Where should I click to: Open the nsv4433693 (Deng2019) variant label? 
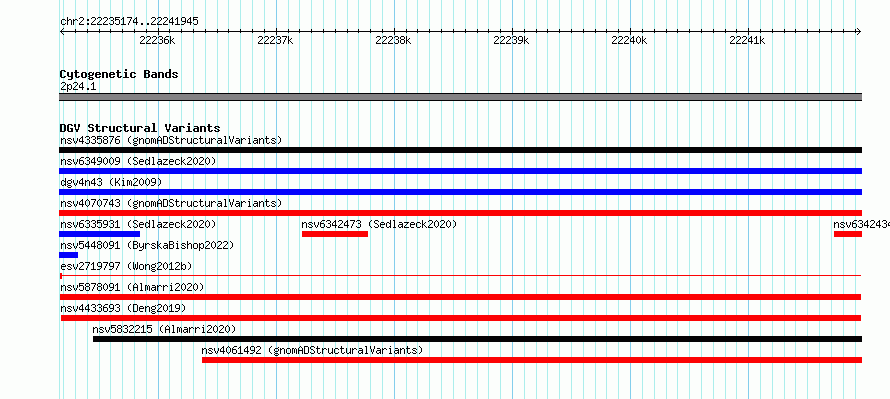pos(123,308)
